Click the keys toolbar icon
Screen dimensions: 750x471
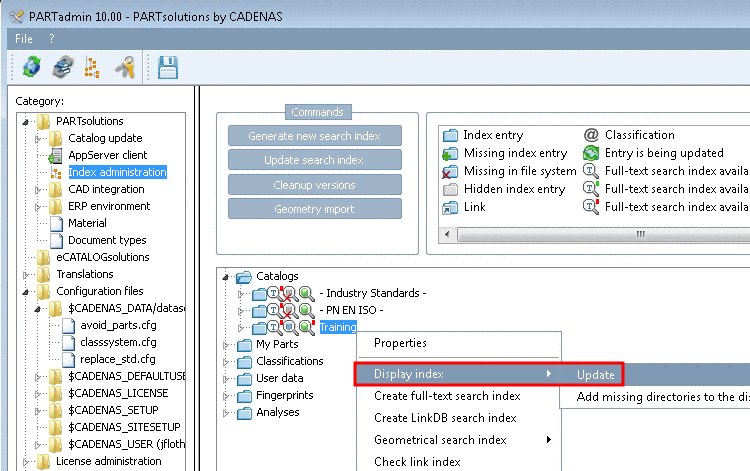click(x=125, y=66)
